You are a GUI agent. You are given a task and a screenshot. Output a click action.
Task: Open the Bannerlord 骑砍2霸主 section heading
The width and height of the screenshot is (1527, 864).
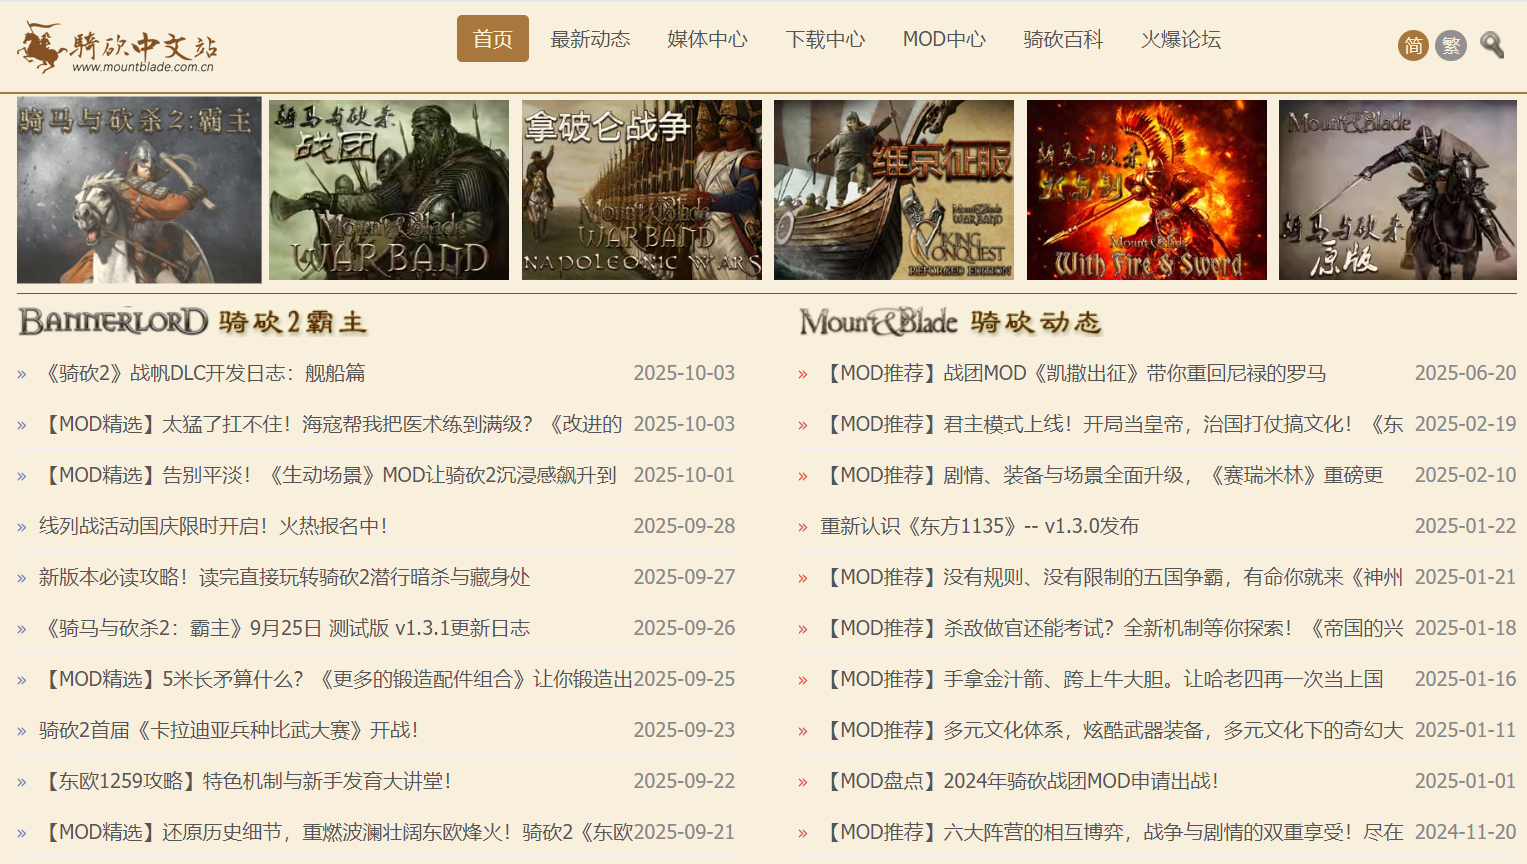pyautogui.click(x=193, y=322)
